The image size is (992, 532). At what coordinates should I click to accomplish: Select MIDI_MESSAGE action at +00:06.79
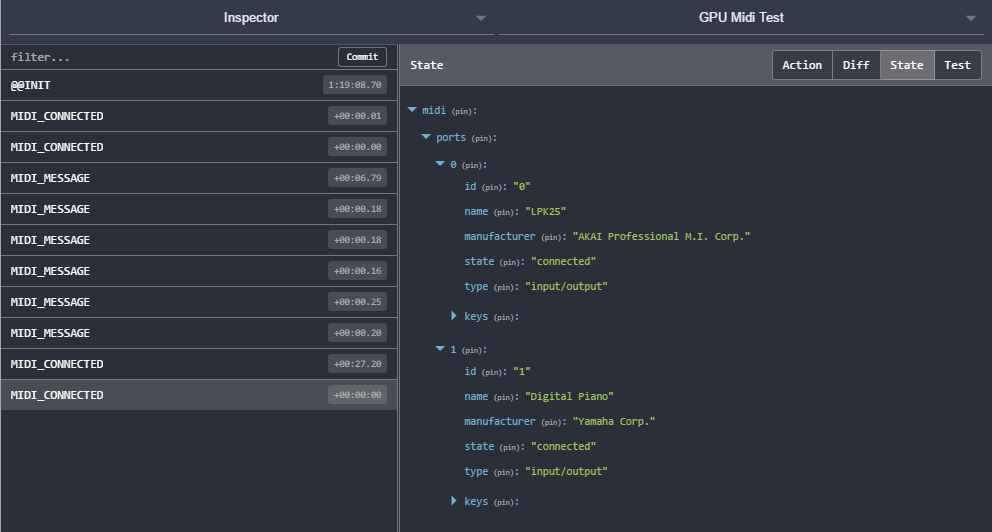tap(199, 178)
